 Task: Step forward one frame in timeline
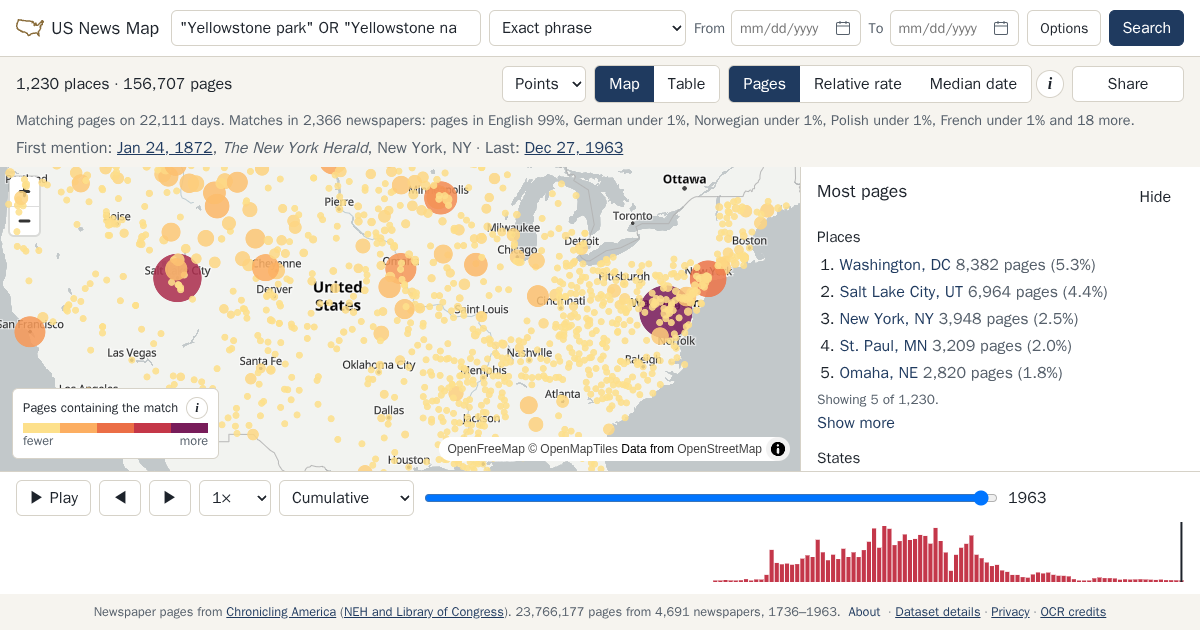click(x=170, y=498)
